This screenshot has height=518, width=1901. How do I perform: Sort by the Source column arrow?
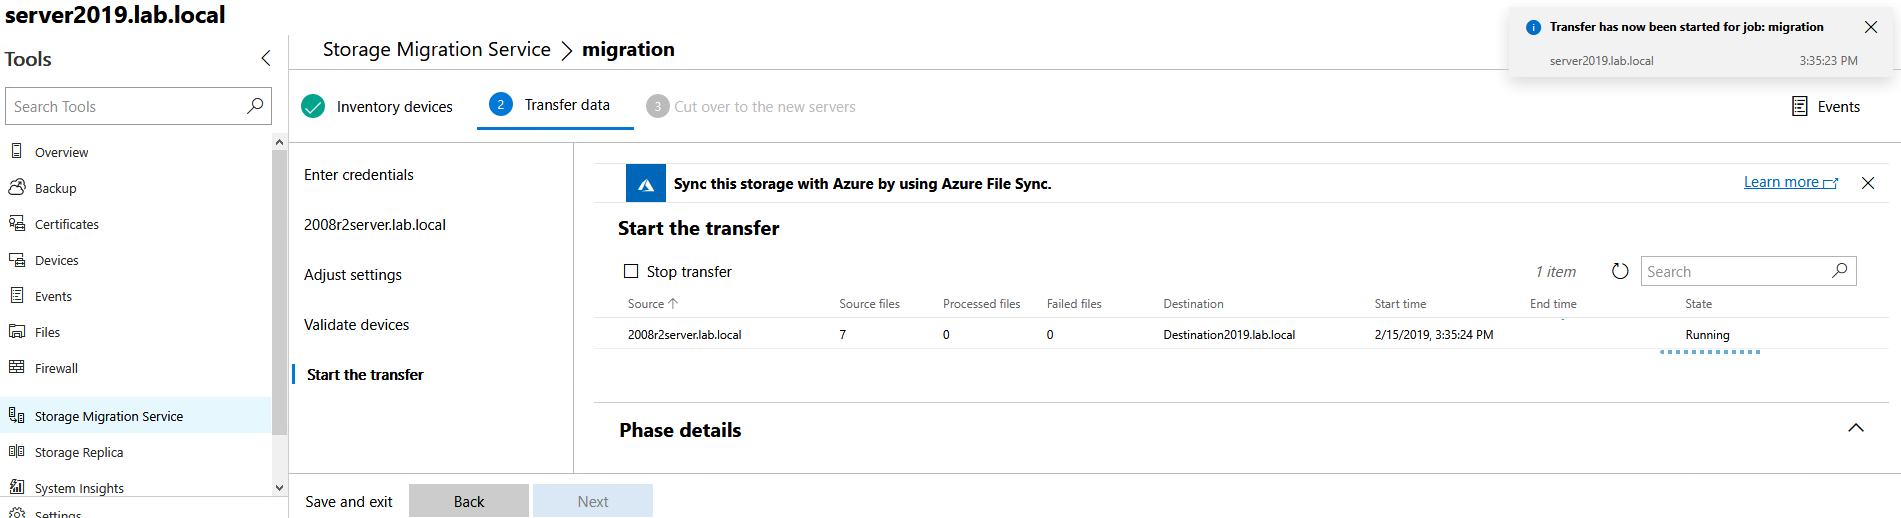click(673, 303)
